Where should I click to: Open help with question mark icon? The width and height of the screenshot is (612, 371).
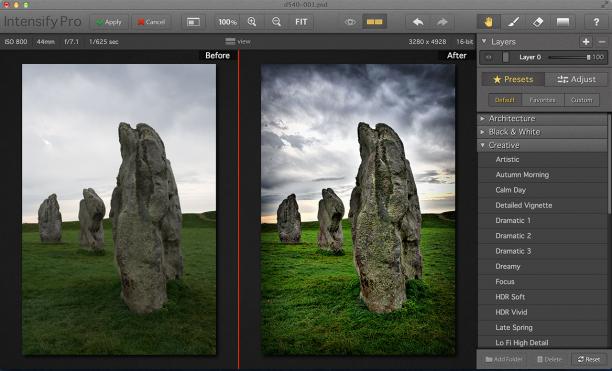click(x=596, y=22)
